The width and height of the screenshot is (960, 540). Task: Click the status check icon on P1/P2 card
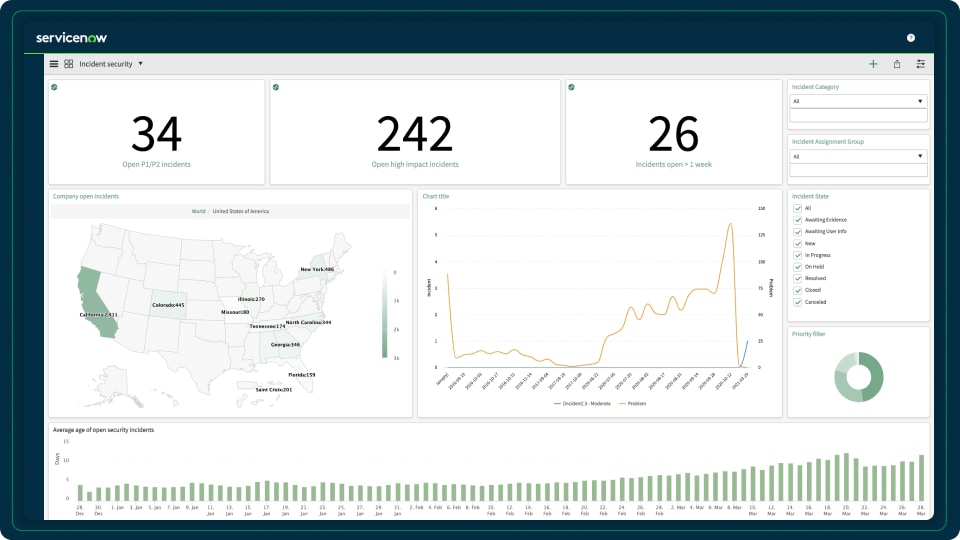(x=54, y=87)
